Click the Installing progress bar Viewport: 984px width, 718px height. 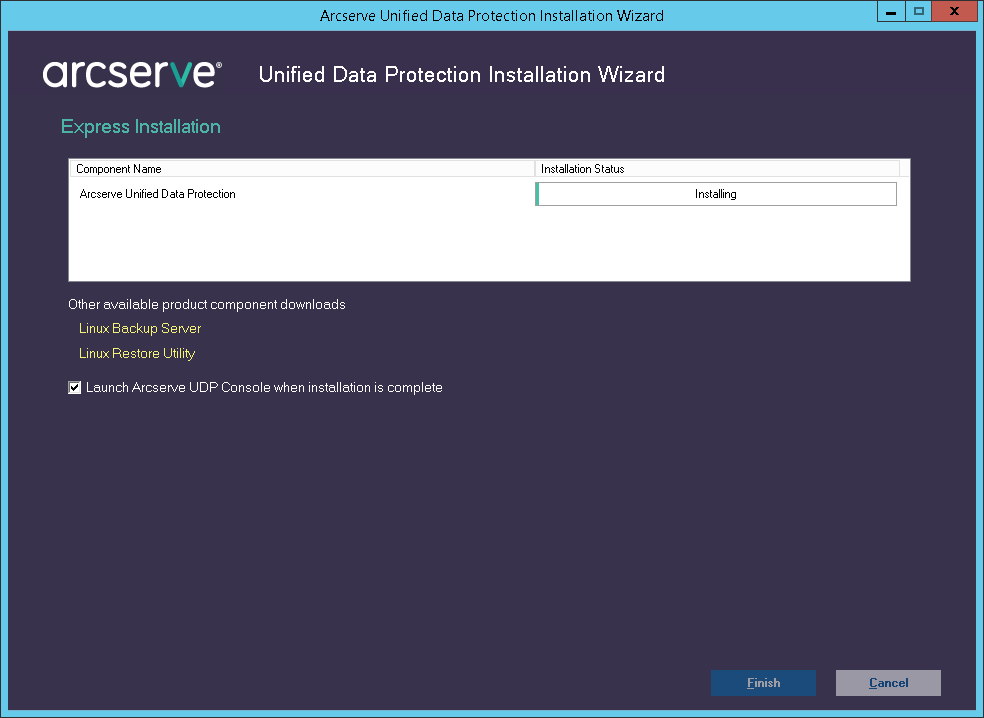(716, 194)
